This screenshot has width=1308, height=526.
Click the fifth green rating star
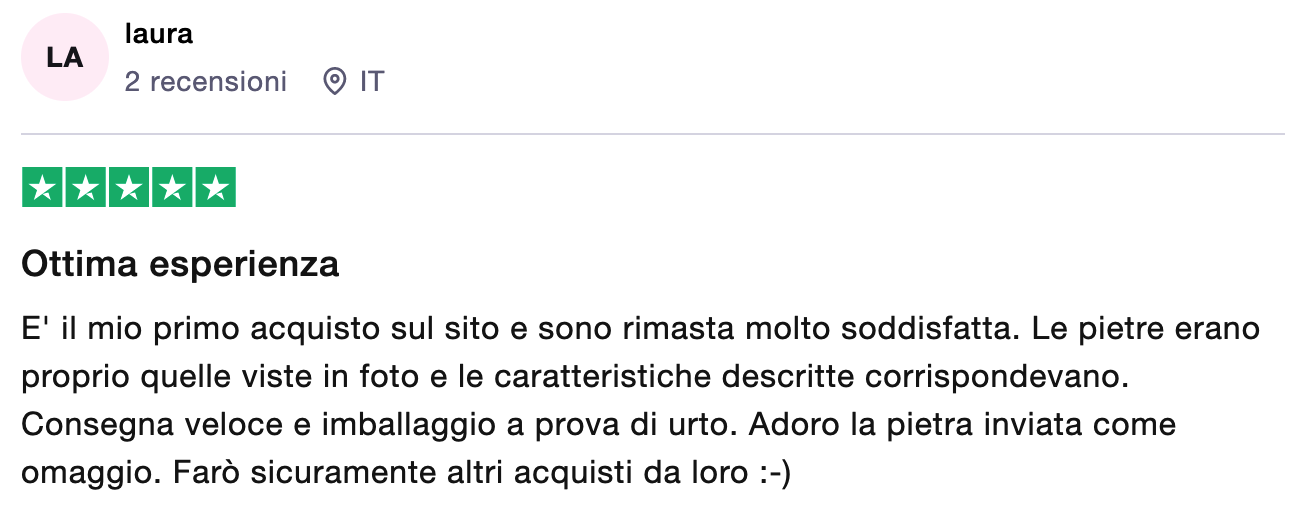(215, 188)
